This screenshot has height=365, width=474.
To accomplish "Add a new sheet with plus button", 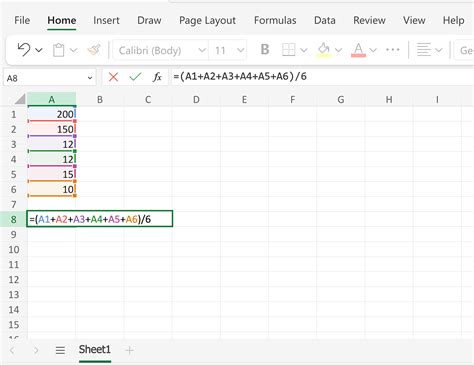I will (x=129, y=350).
